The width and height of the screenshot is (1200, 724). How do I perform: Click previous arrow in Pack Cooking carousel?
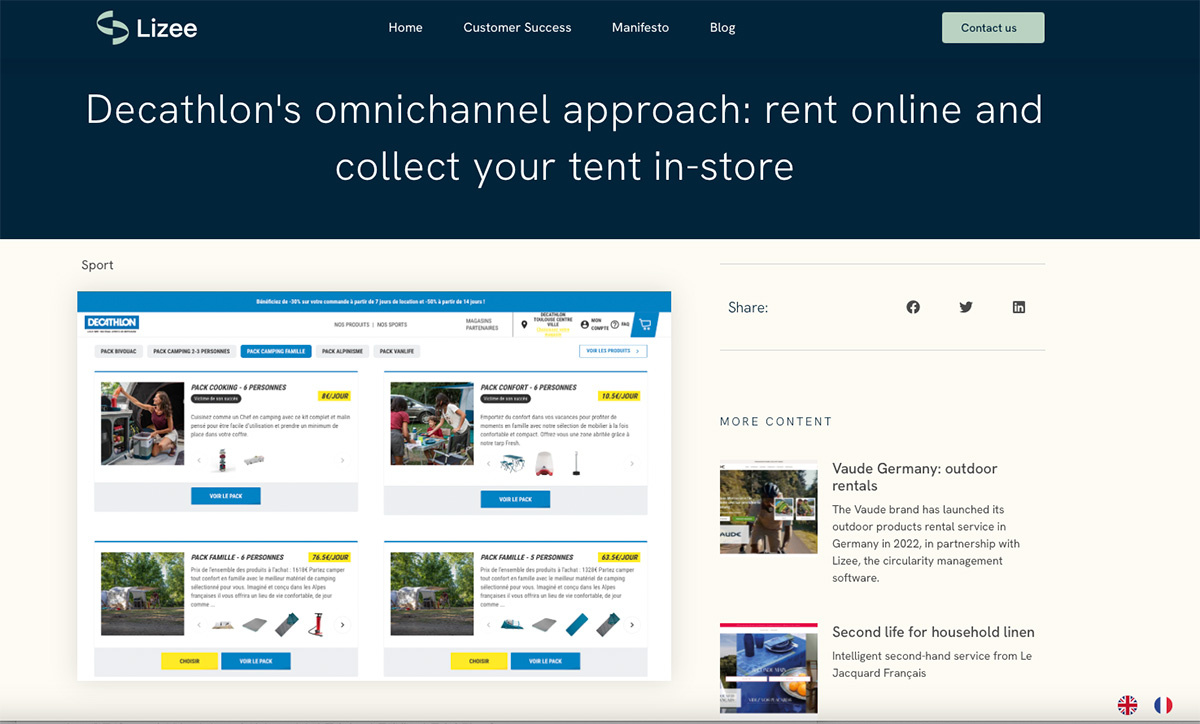(x=198, y=461)
